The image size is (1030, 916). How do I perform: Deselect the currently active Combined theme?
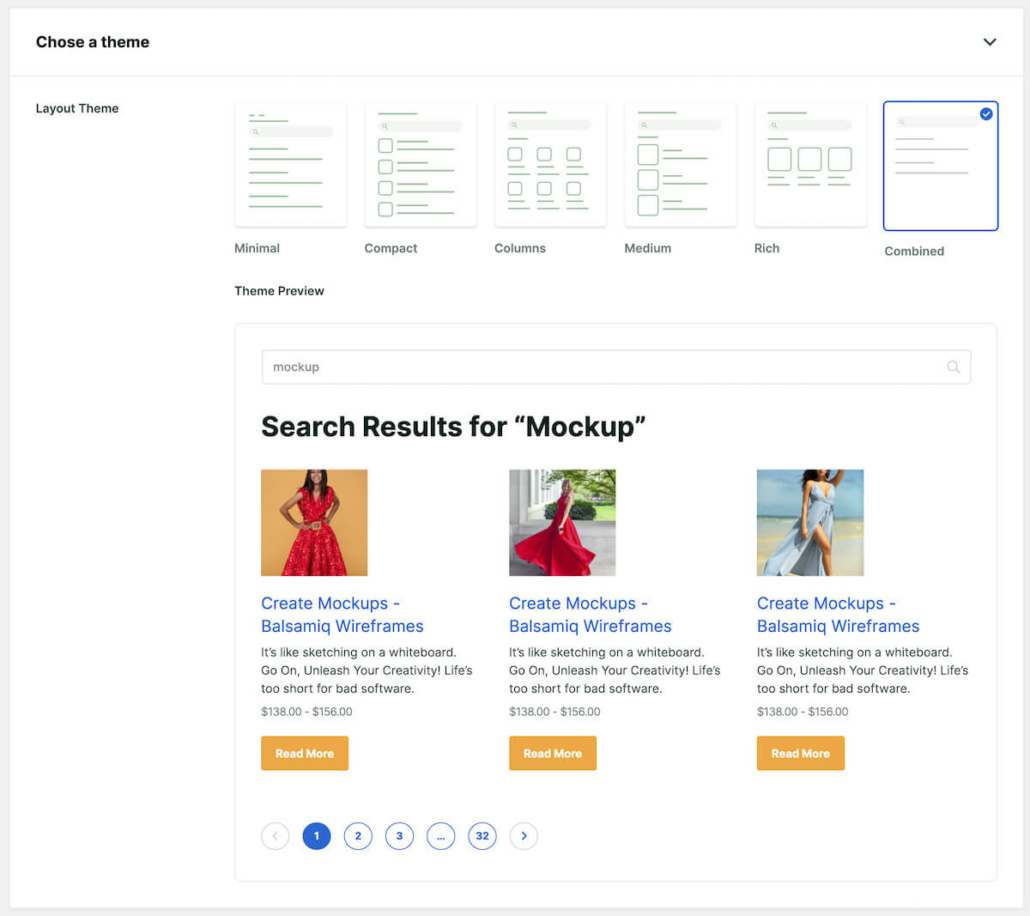pyautogui.click(x=940, y=166)
